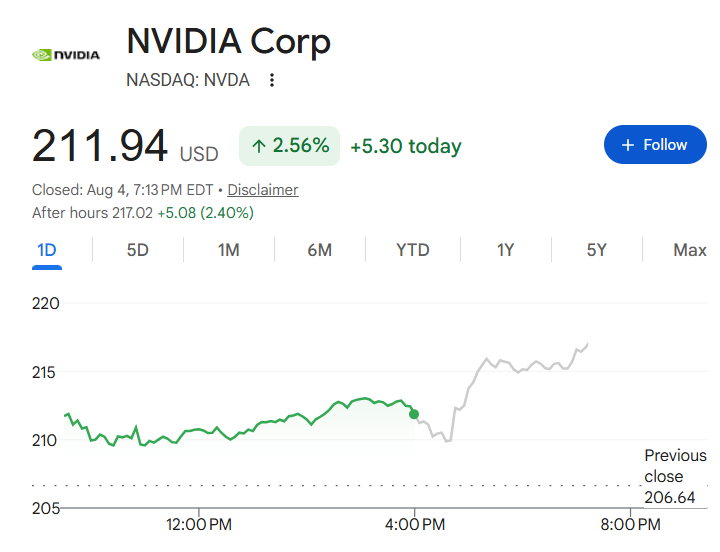This screenshot has width=720, height=552.
Task: Click the NVIDIA logo
Action: tap(66, 55)
